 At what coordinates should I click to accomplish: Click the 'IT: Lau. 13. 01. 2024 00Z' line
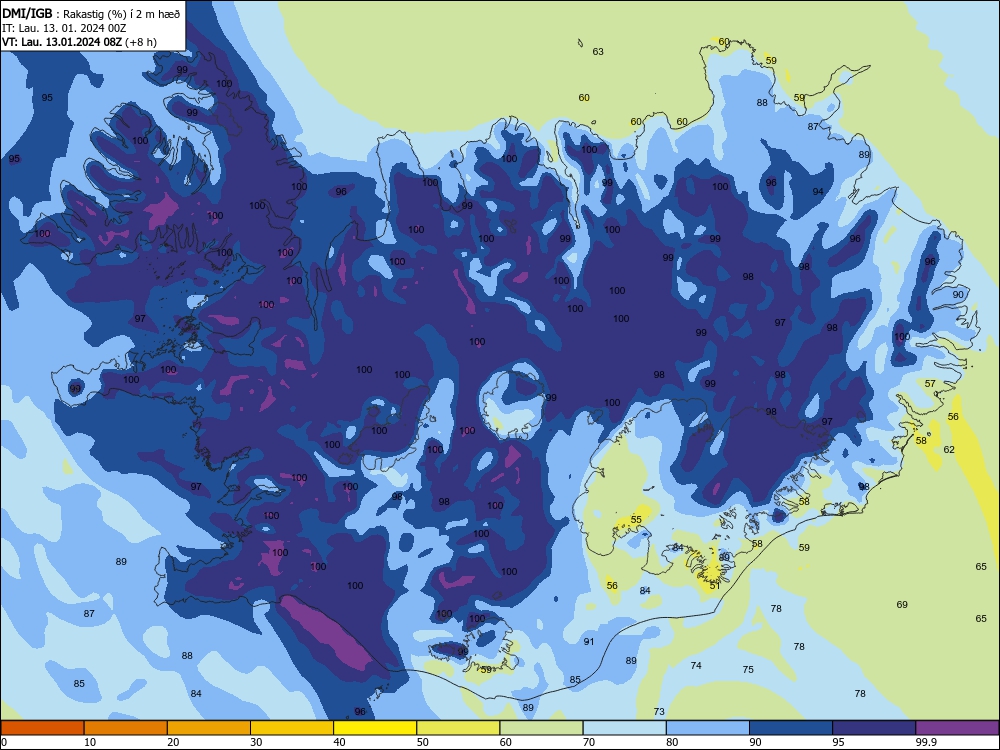click(64, 28)
